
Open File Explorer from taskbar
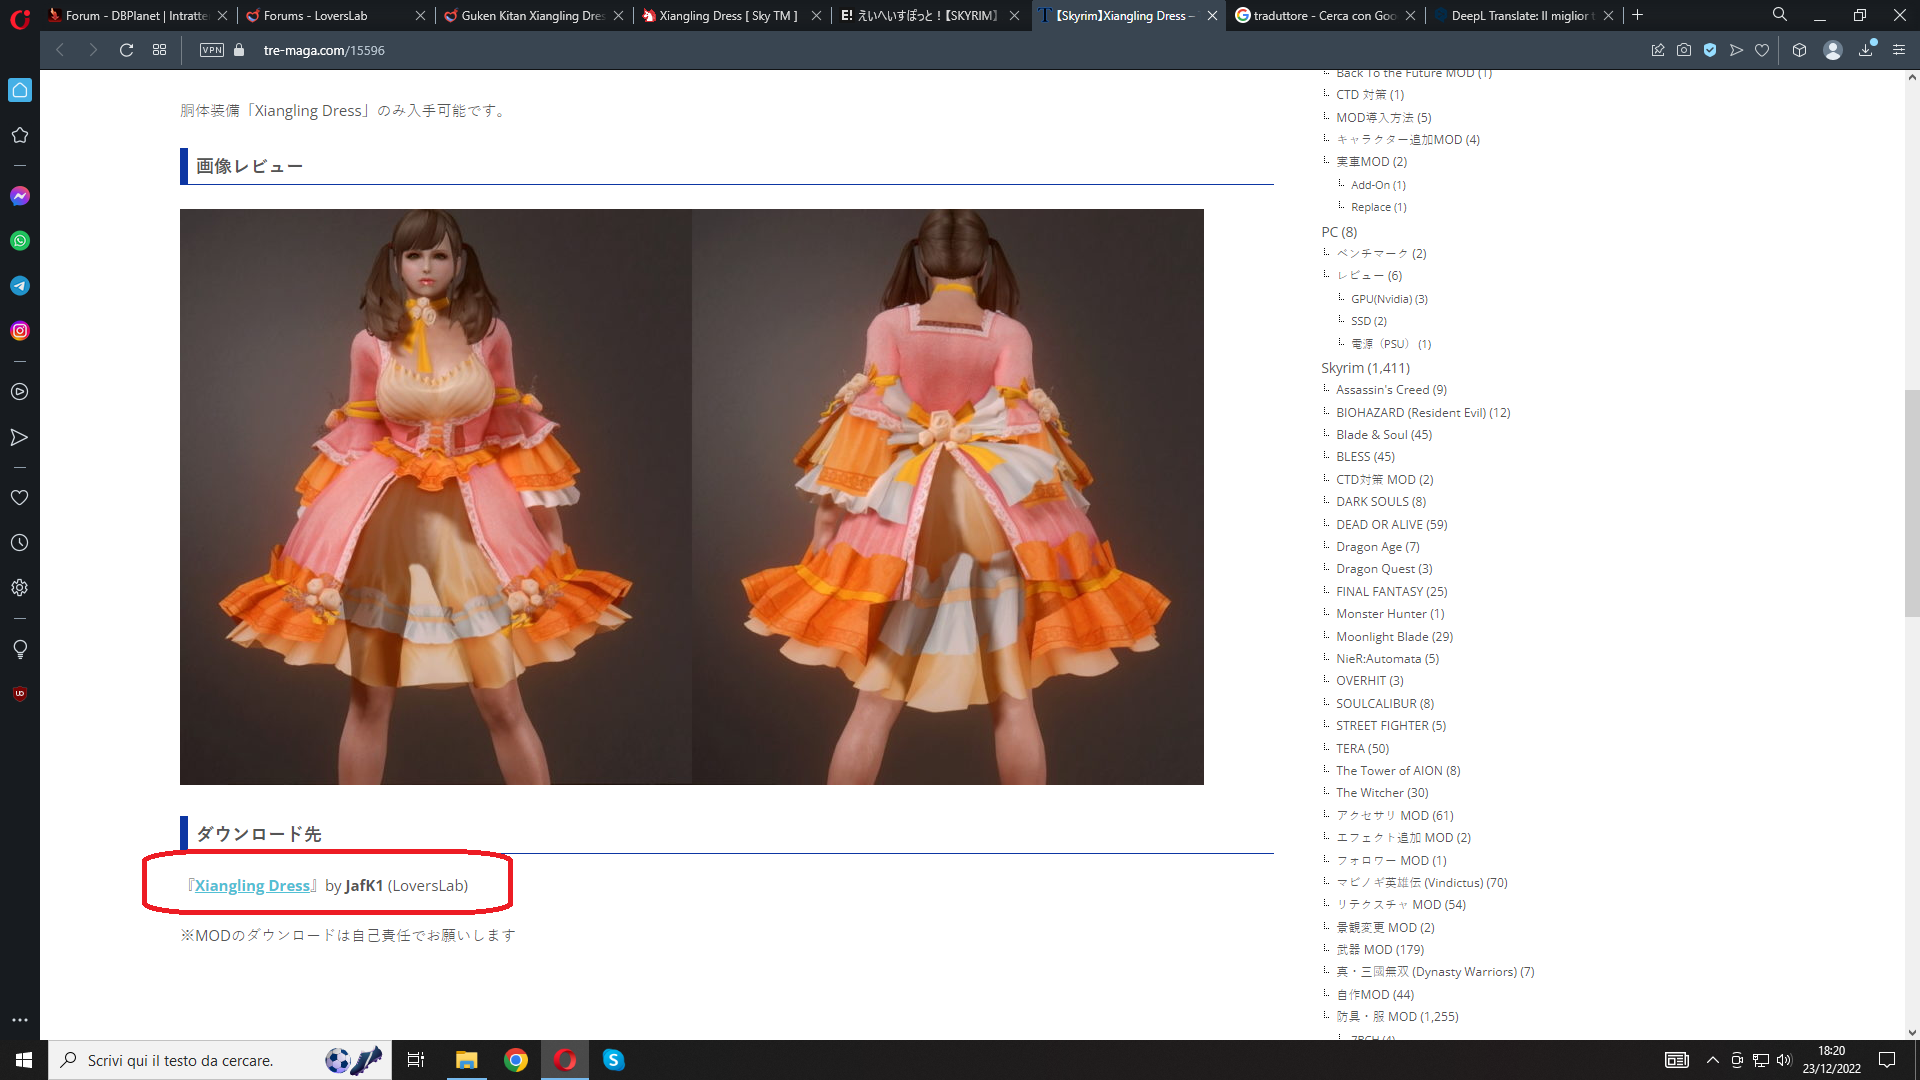tap(466, 1060)
